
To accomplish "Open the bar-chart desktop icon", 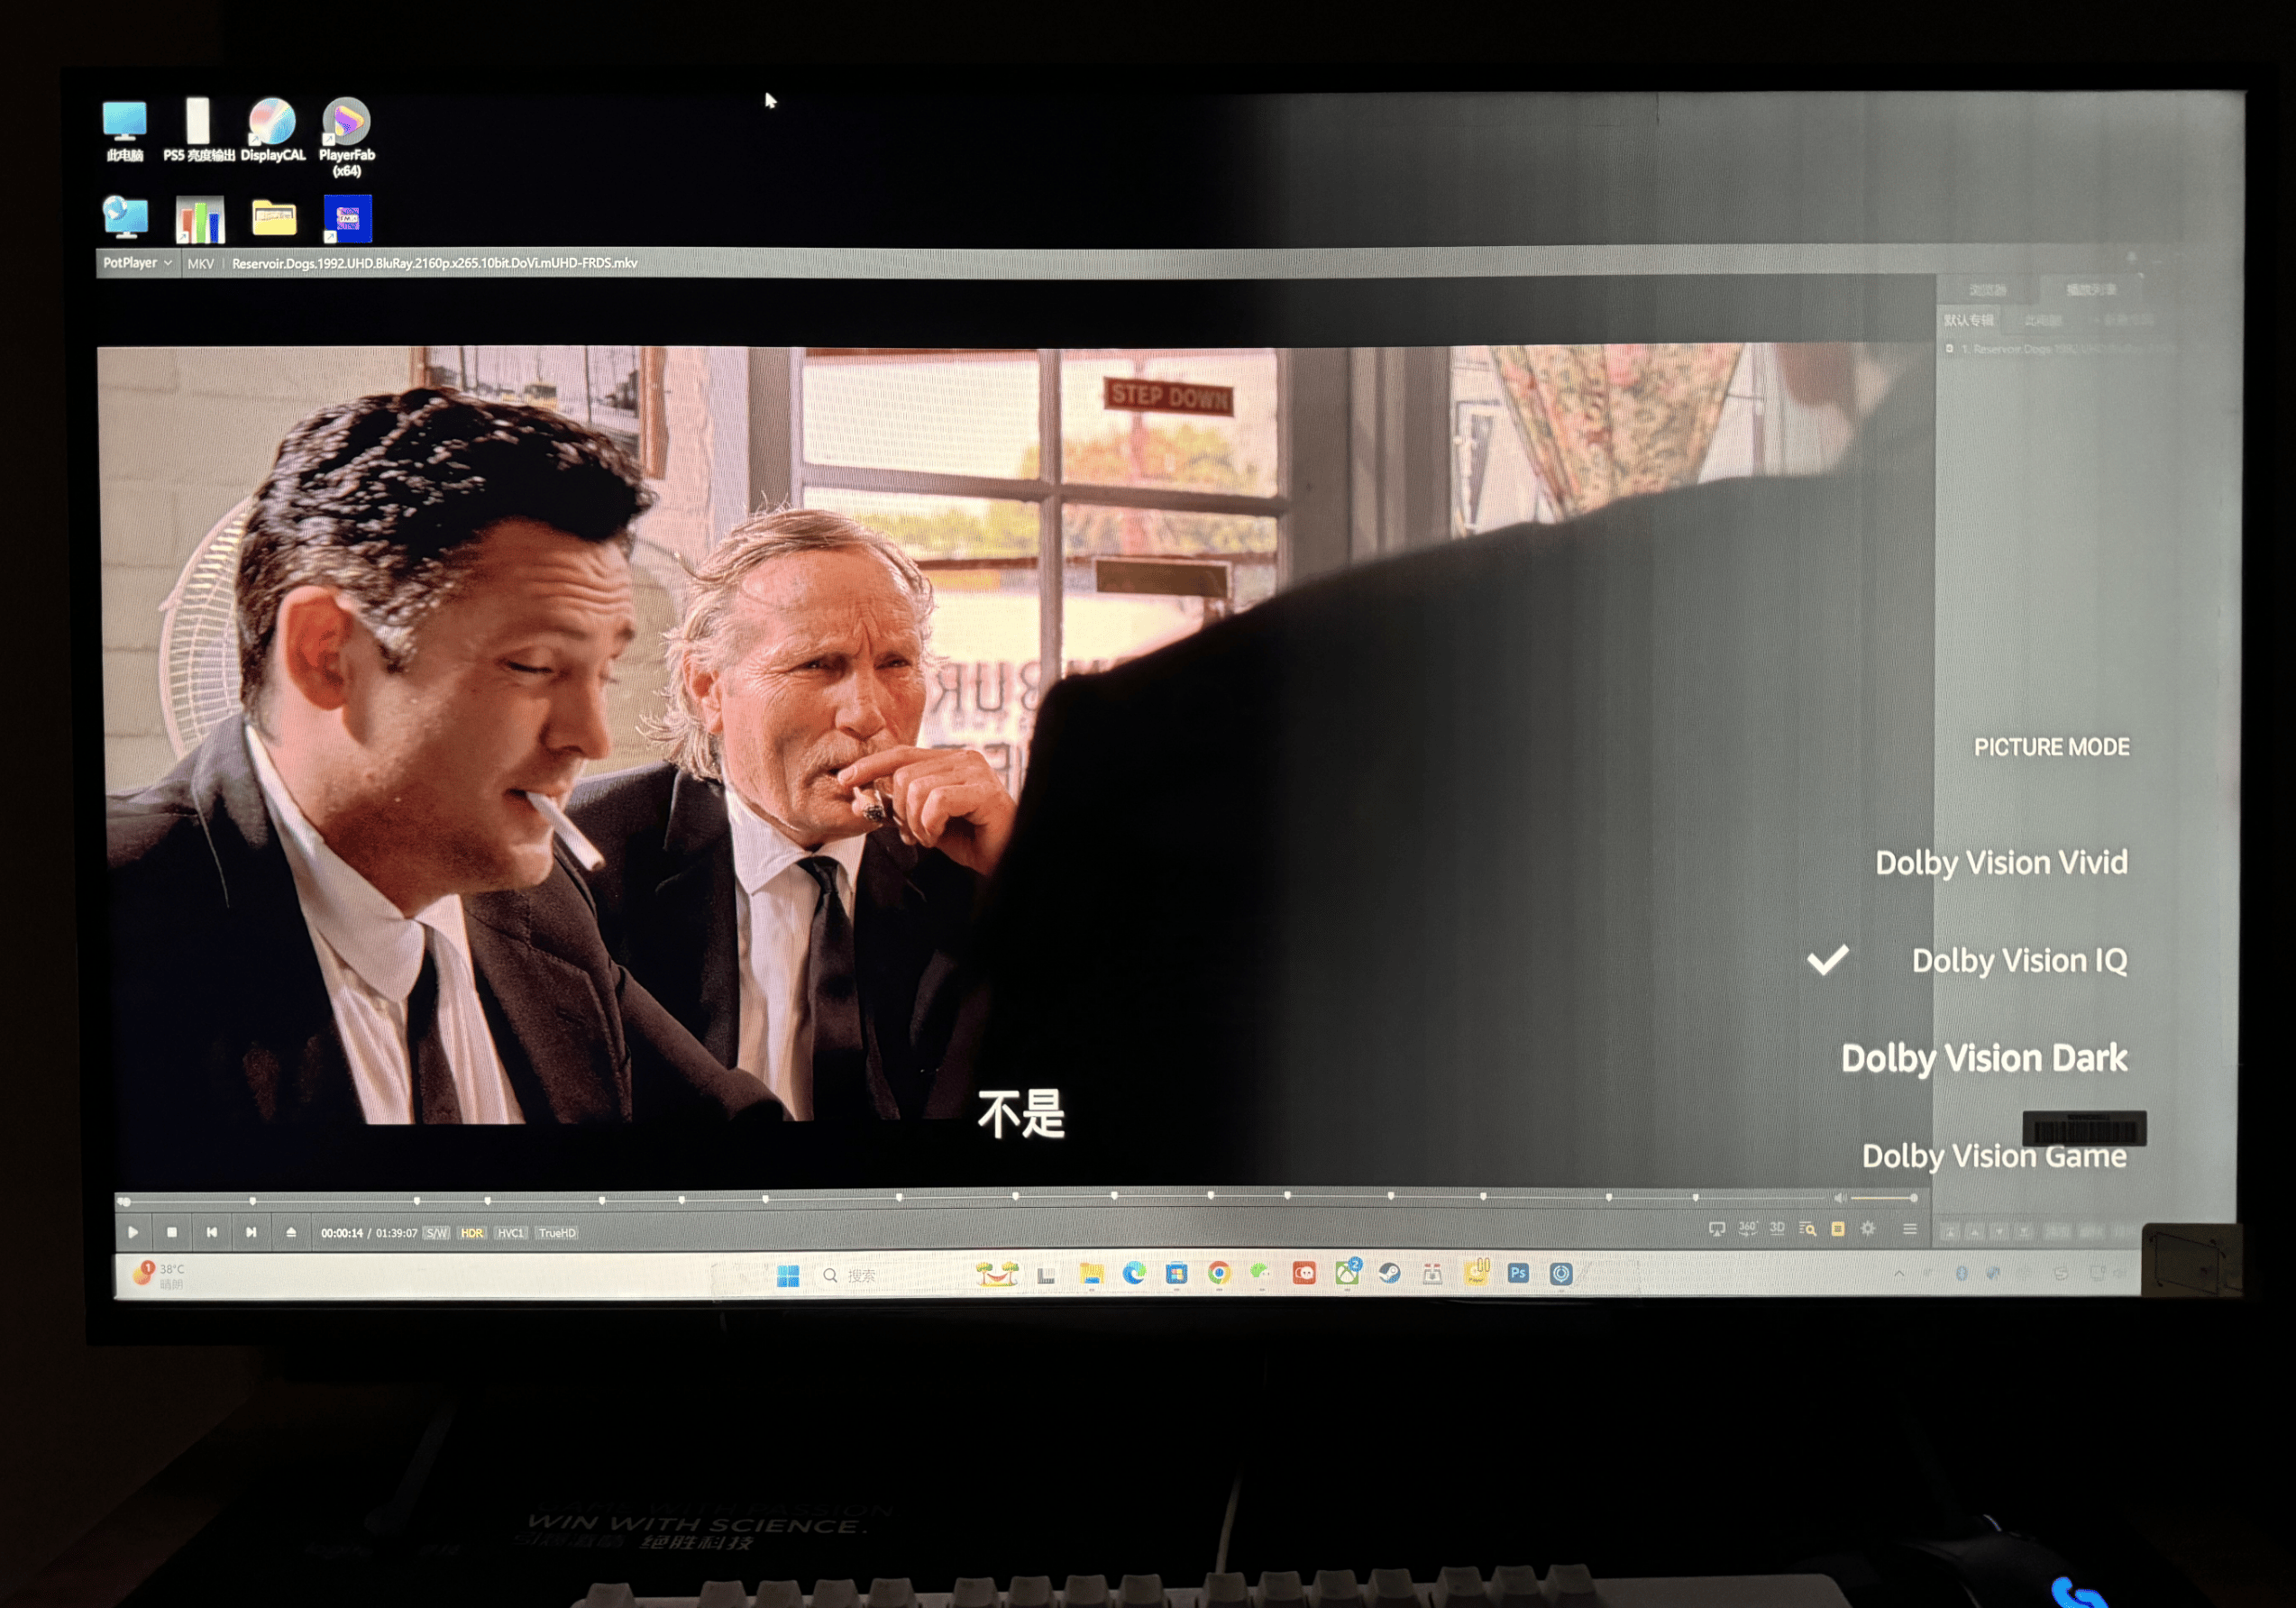I will pos(200,219).
